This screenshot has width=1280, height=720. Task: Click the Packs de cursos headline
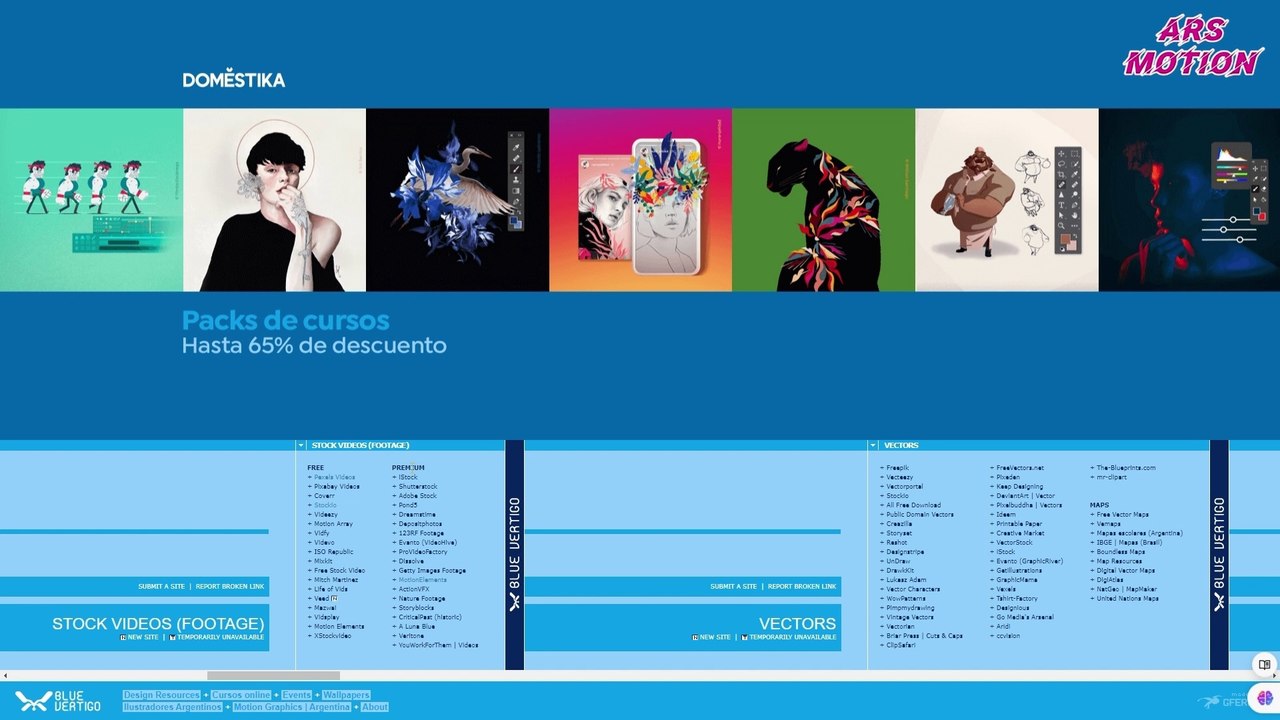(286, 321)
